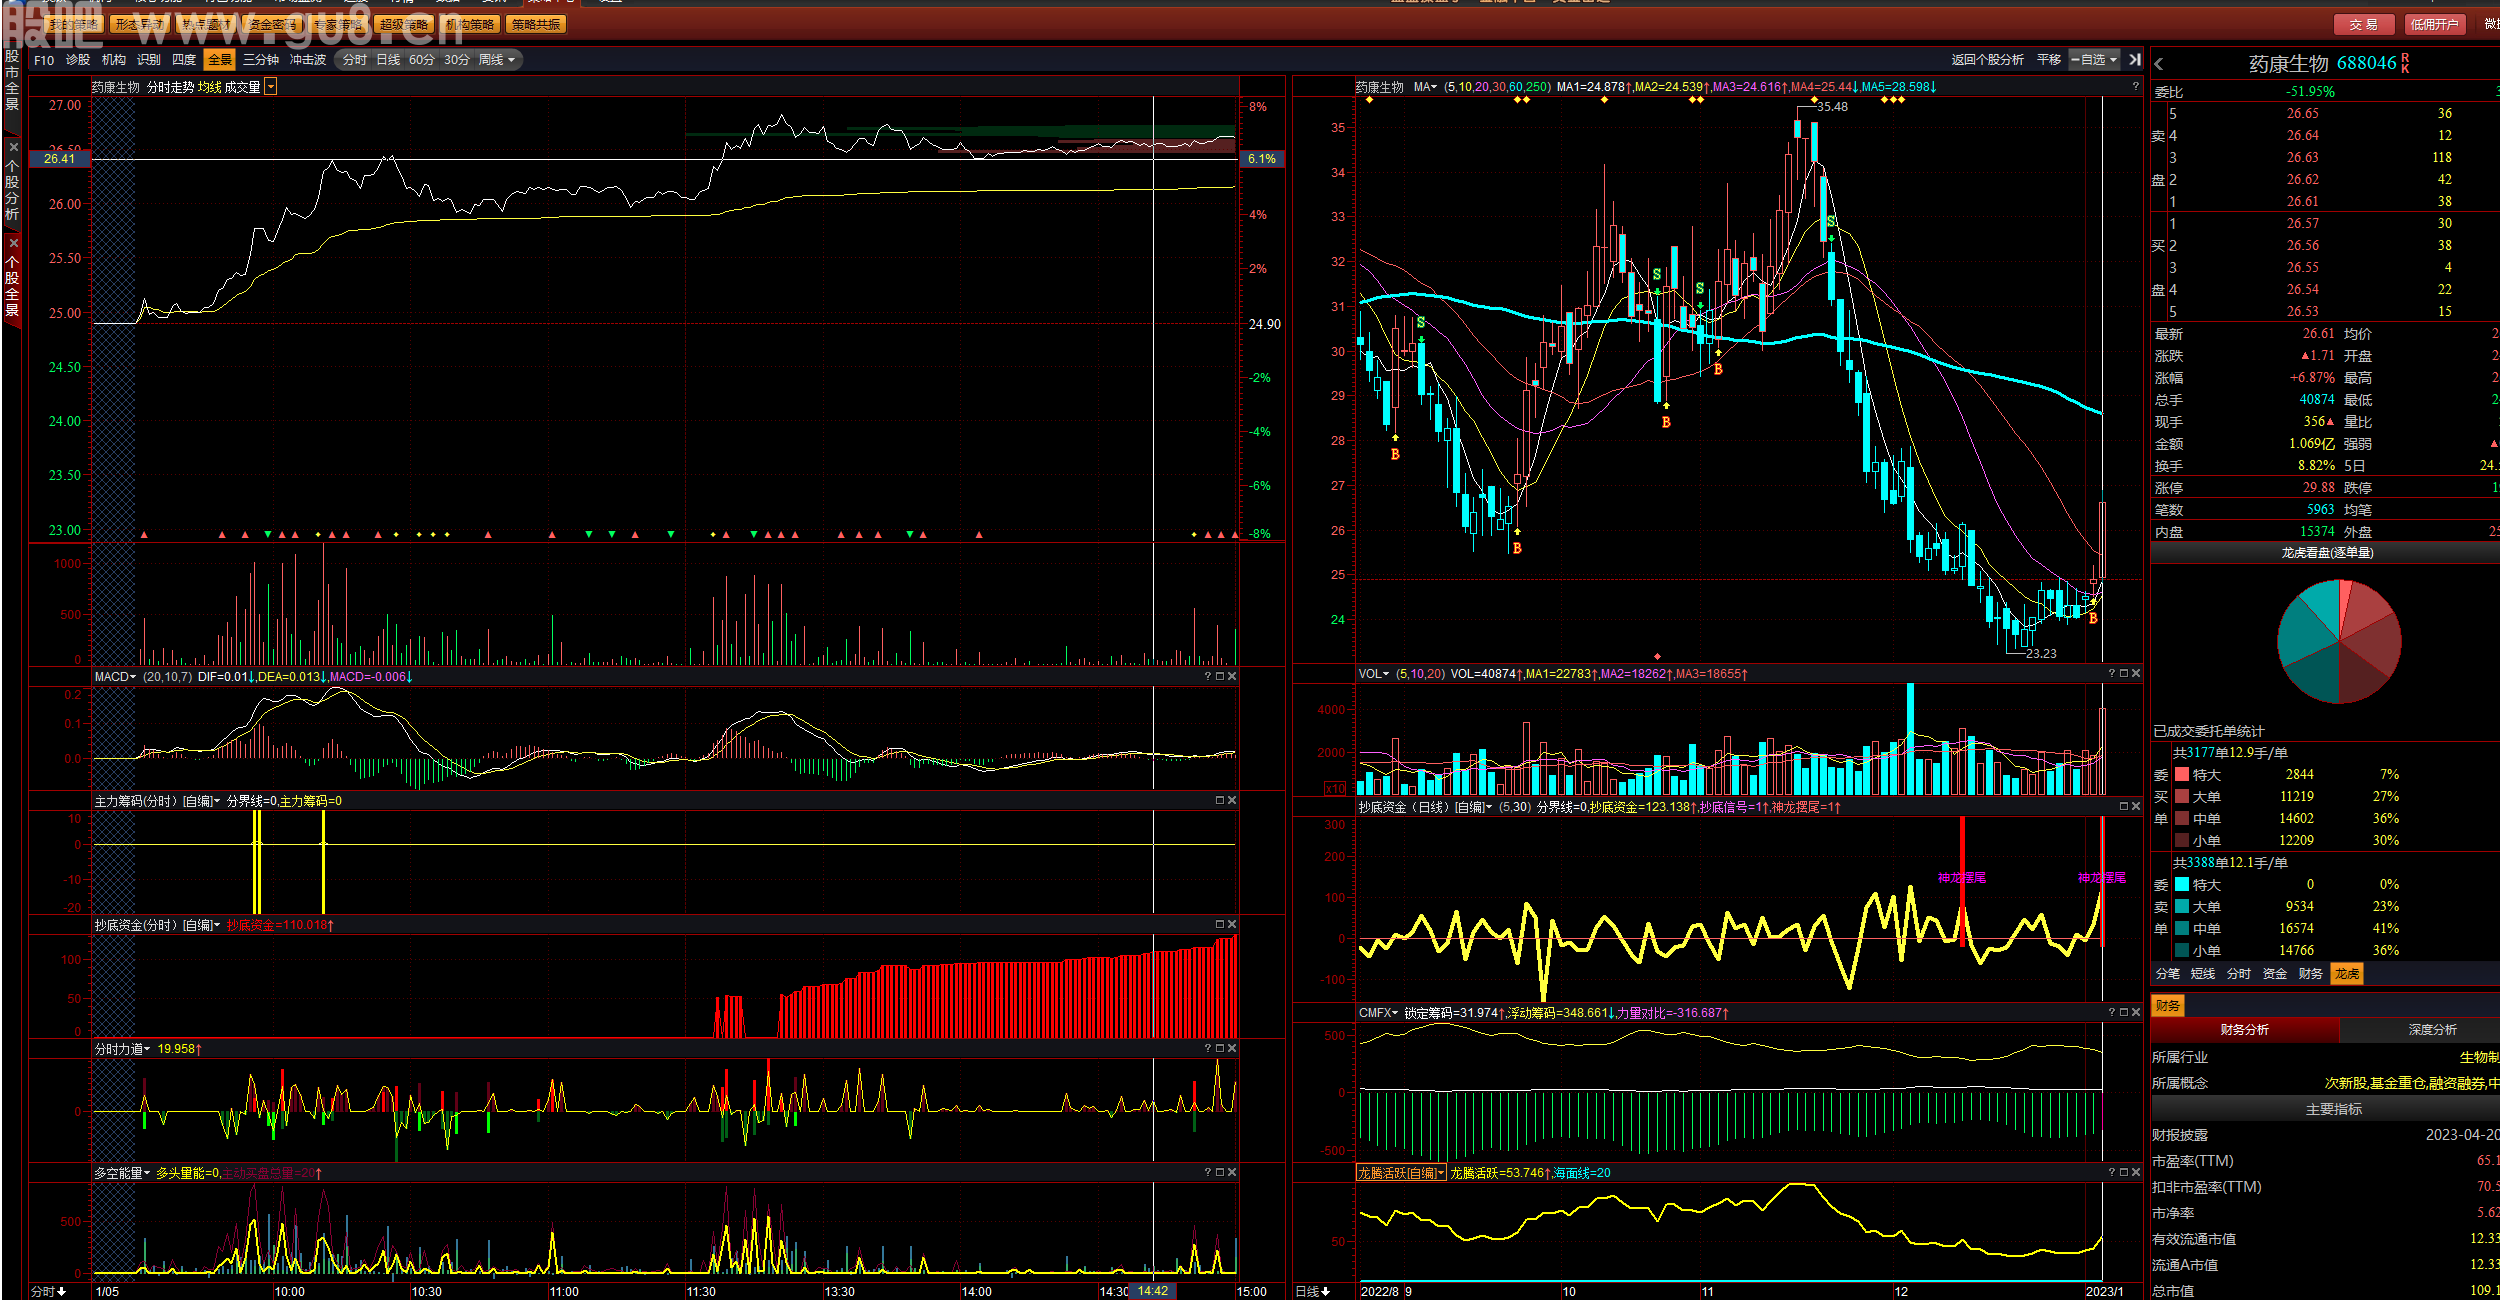The height and width of the screenshot is (1300, 2500).
Task: Open the 财务分析 tab
Action: tap(2245, 1030)
